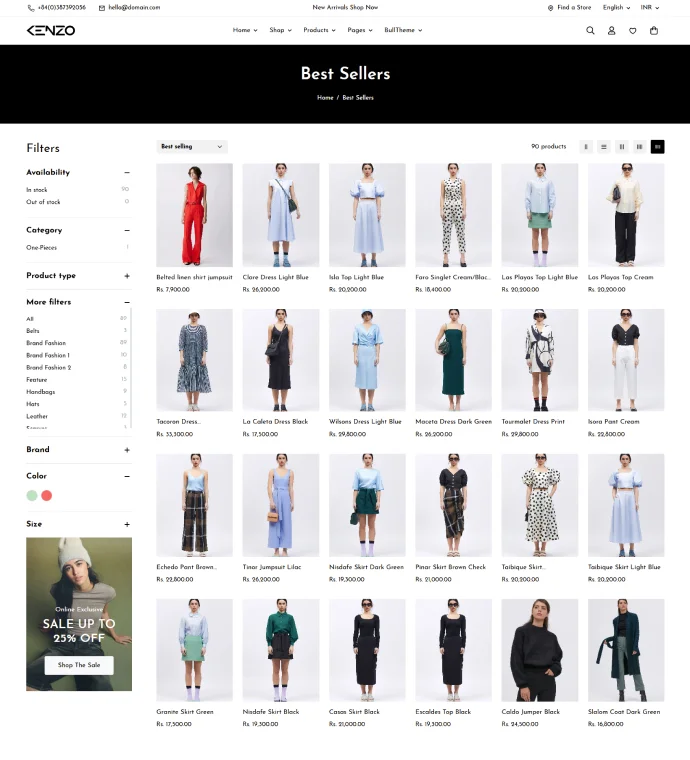Expand the Size filter section
The width and height of the screenshot is (690, 760).
[x=127, y=524]
